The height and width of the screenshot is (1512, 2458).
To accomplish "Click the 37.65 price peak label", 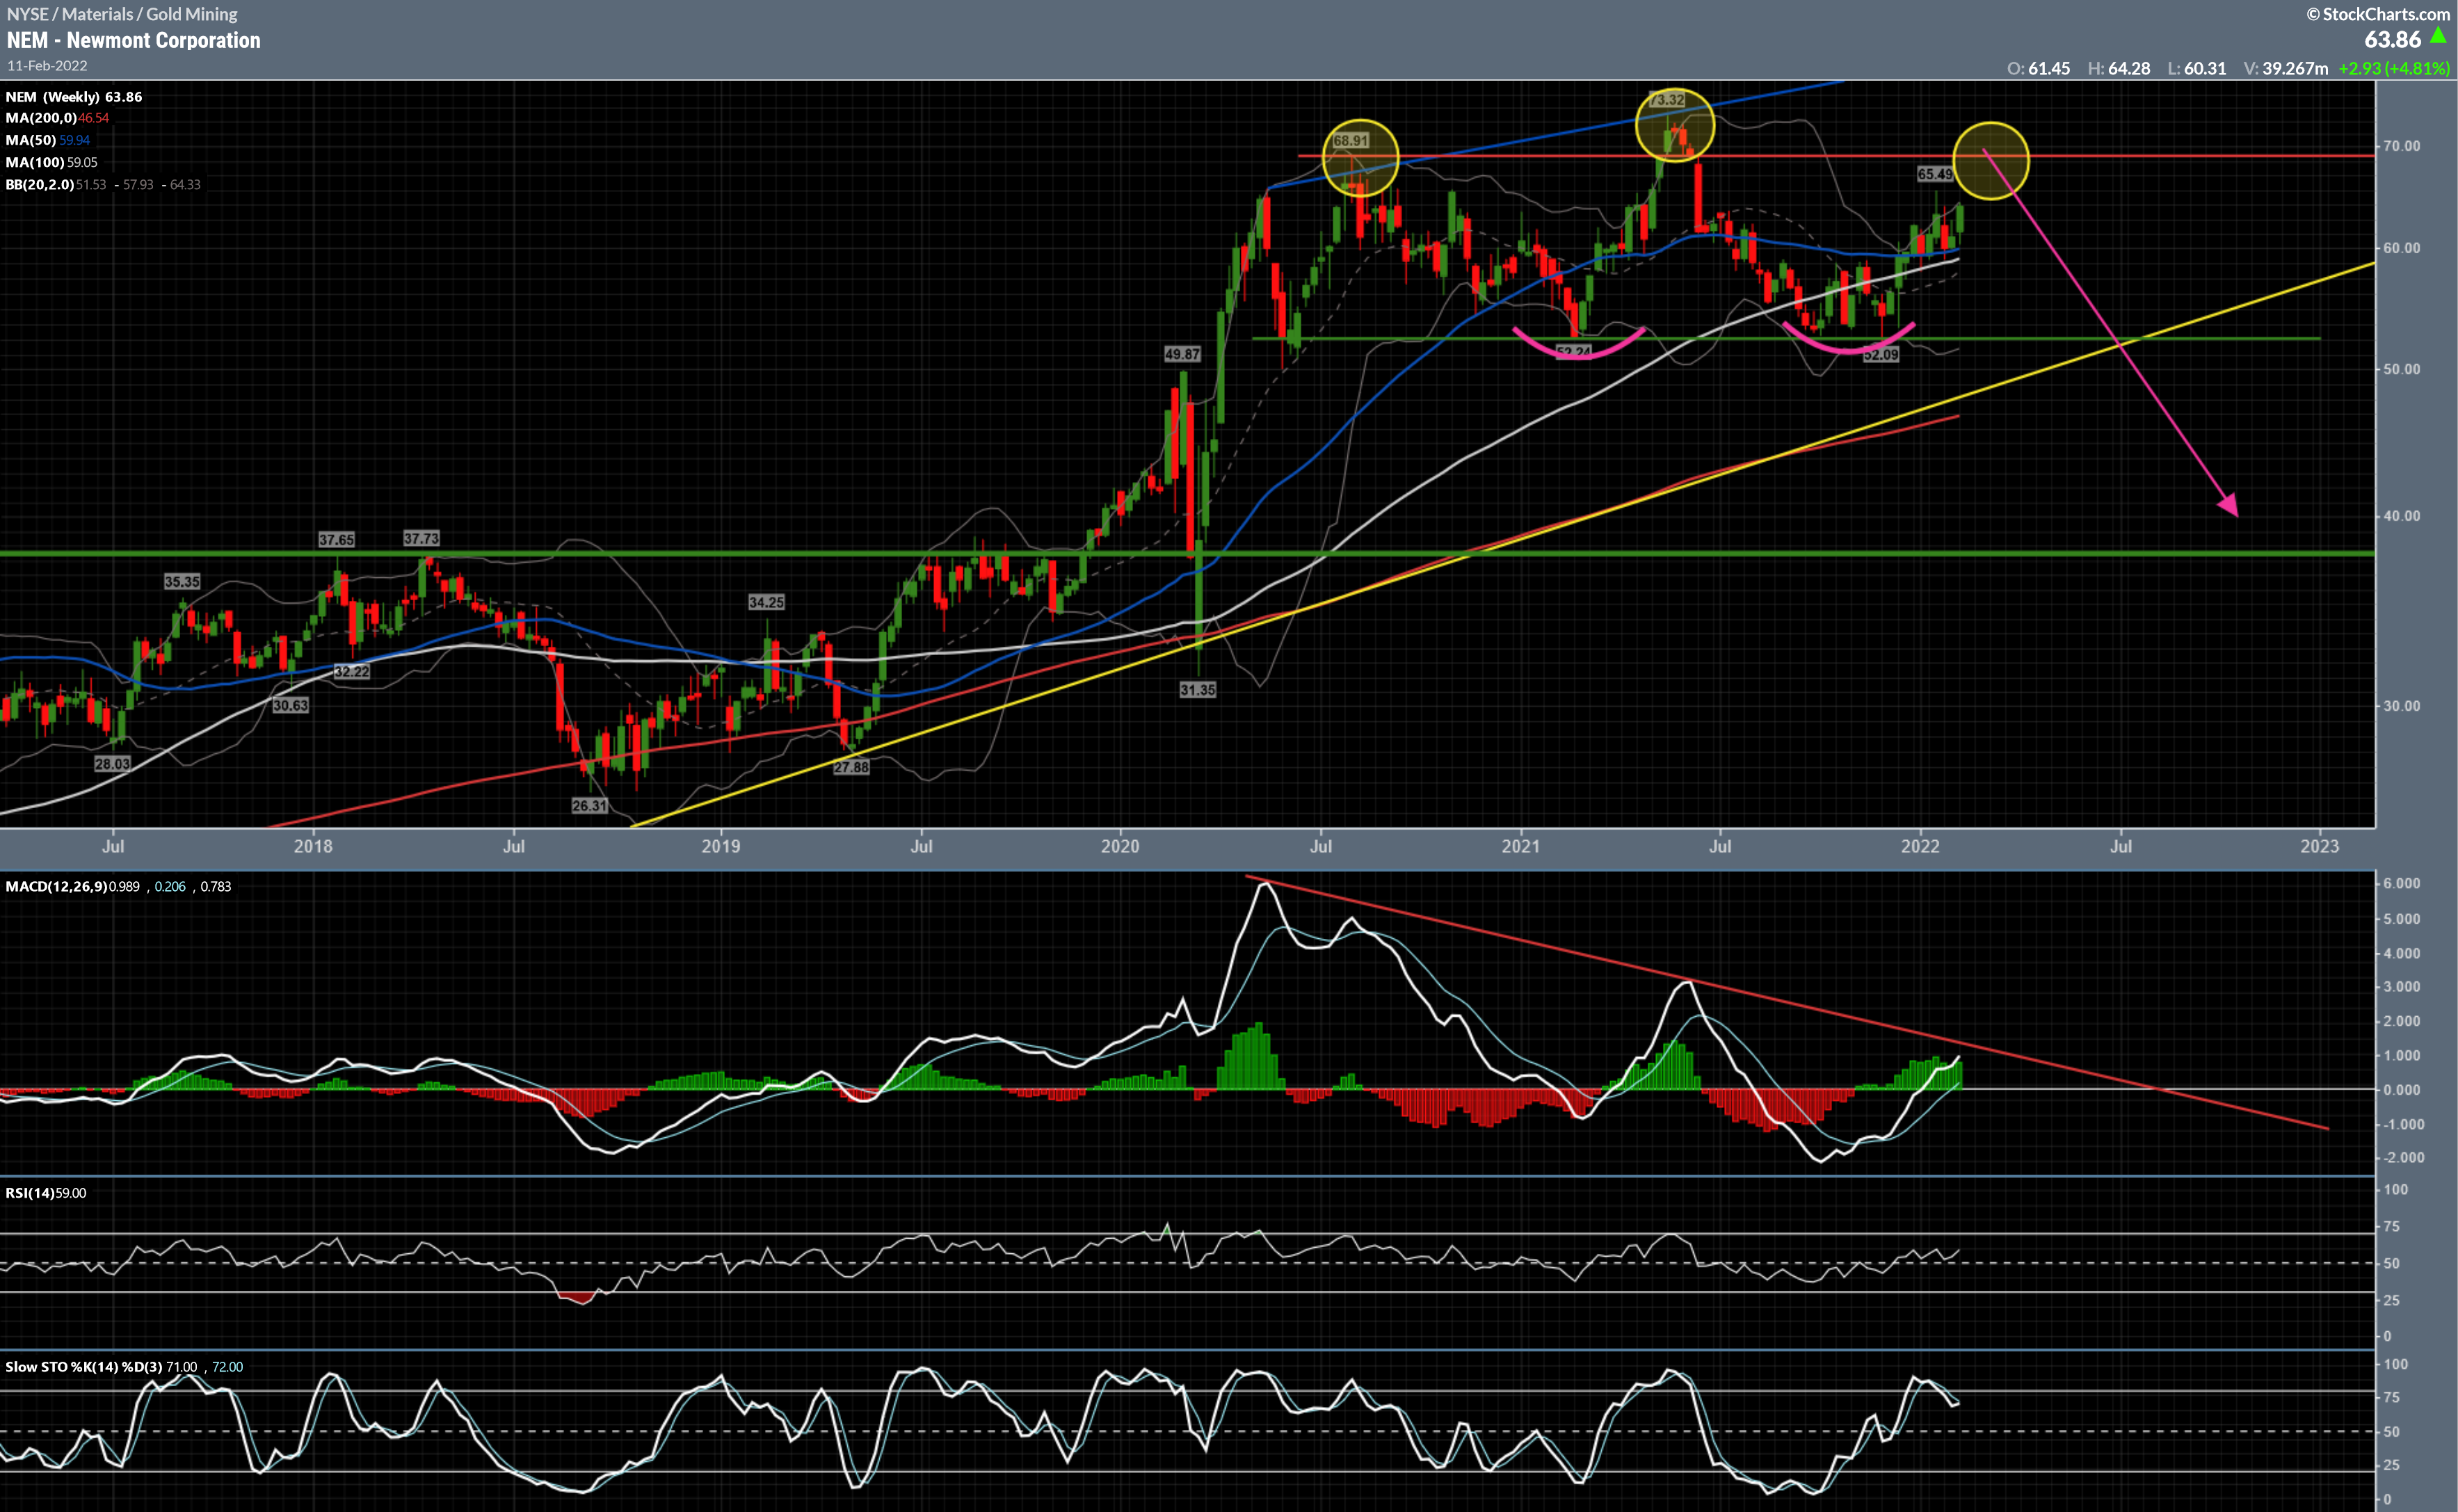I will [336, 540].
